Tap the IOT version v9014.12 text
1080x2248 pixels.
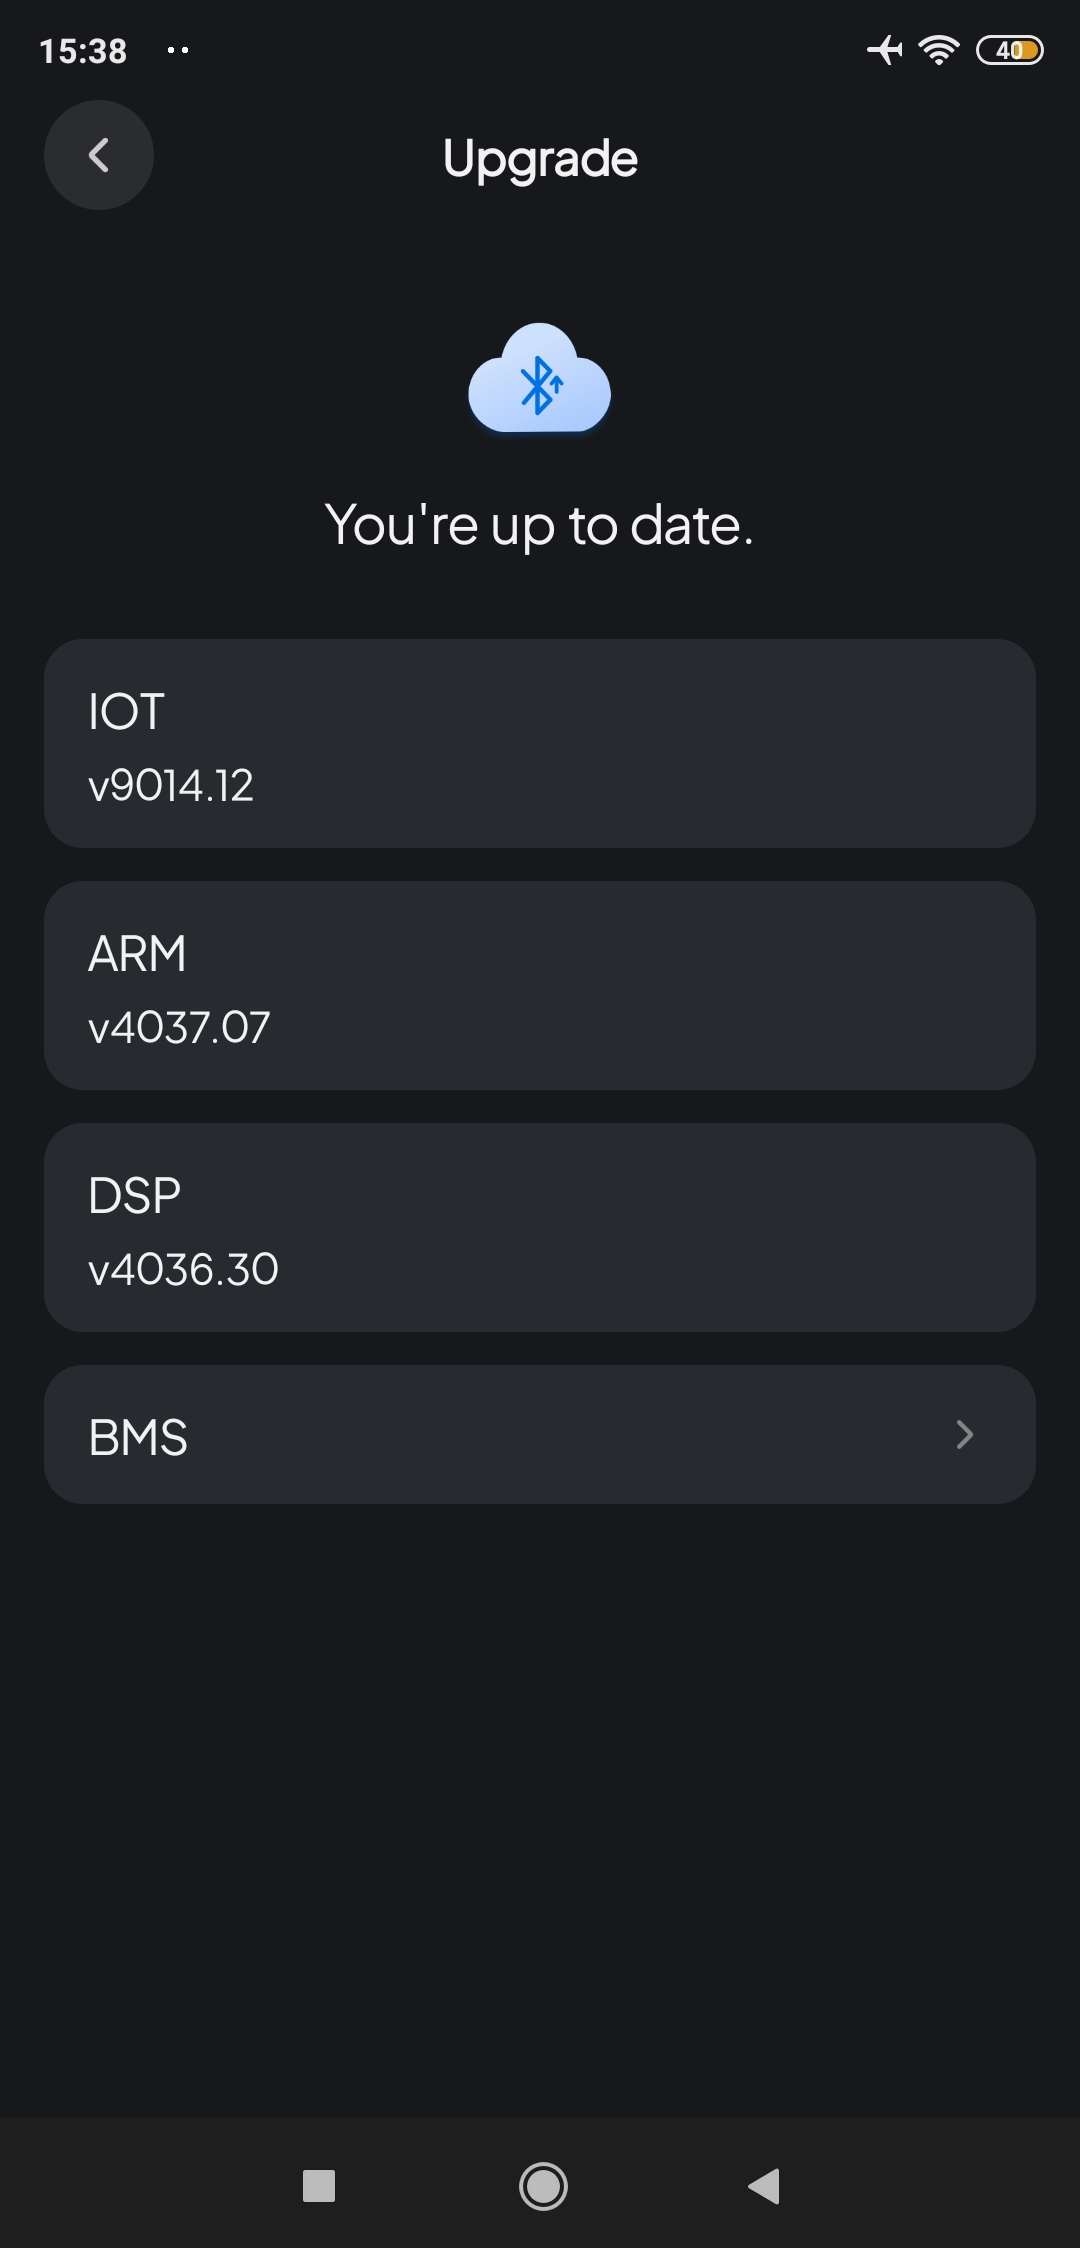point(171,786)
